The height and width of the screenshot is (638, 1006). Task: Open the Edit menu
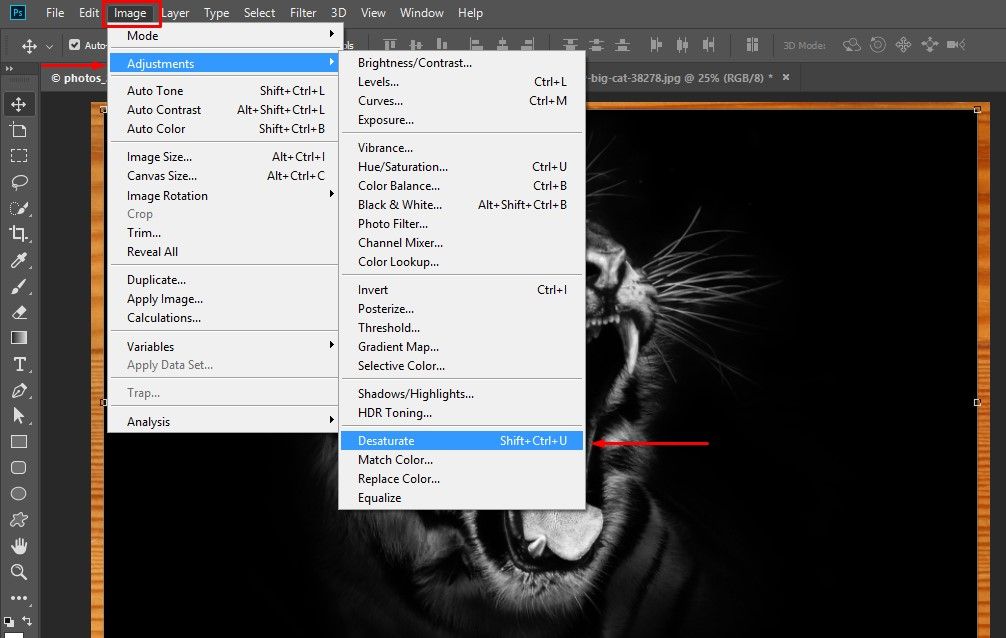tap(89, 12)
